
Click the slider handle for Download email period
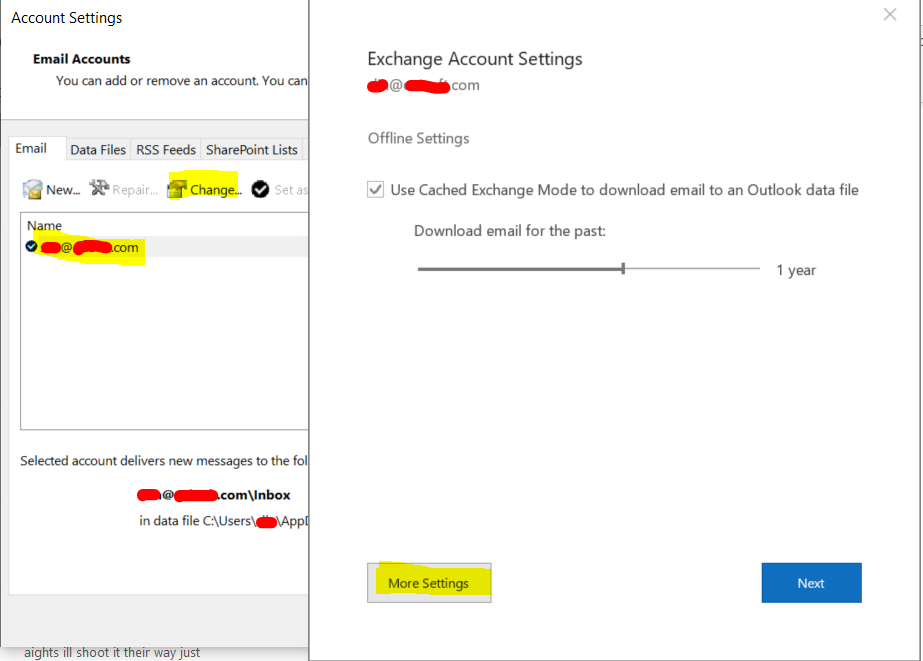623,269
